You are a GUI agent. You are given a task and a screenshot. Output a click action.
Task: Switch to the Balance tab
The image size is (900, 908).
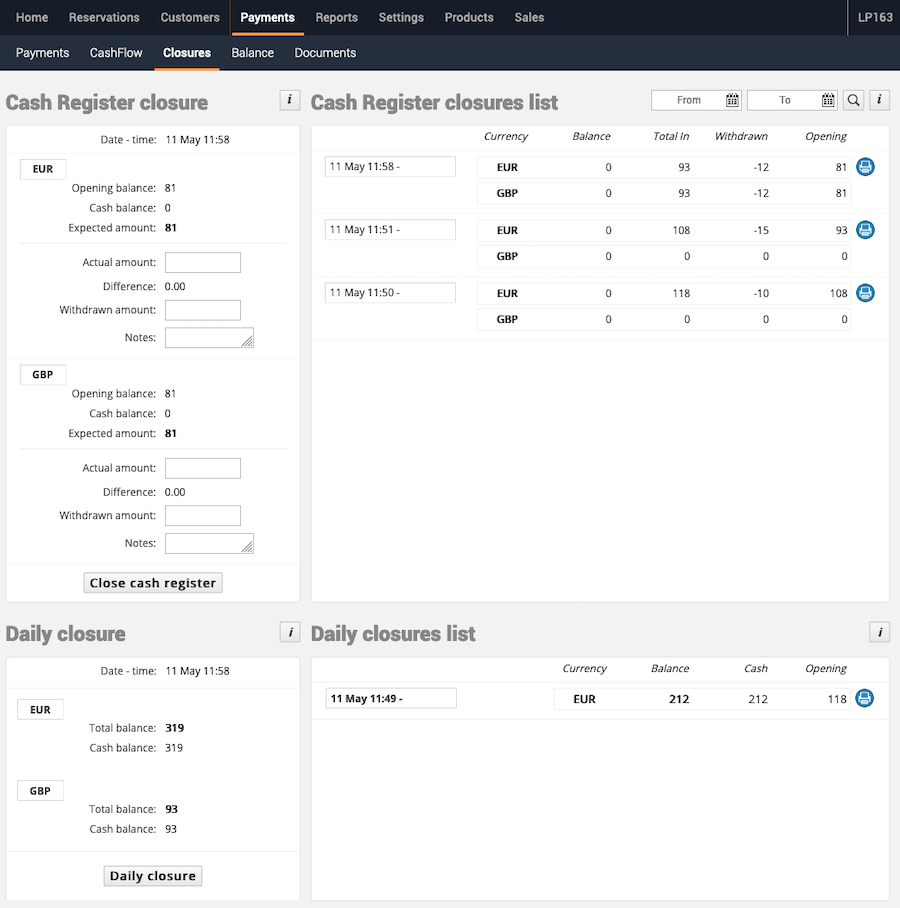(x=253, y=53)
